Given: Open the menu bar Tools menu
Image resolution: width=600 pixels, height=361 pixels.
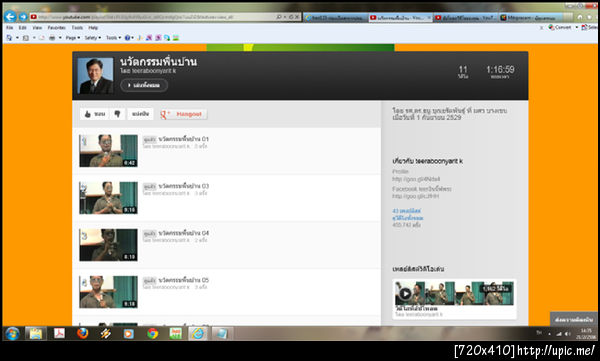Looking at the screenshot, I should pyautogui.click(x=77, y=28).
